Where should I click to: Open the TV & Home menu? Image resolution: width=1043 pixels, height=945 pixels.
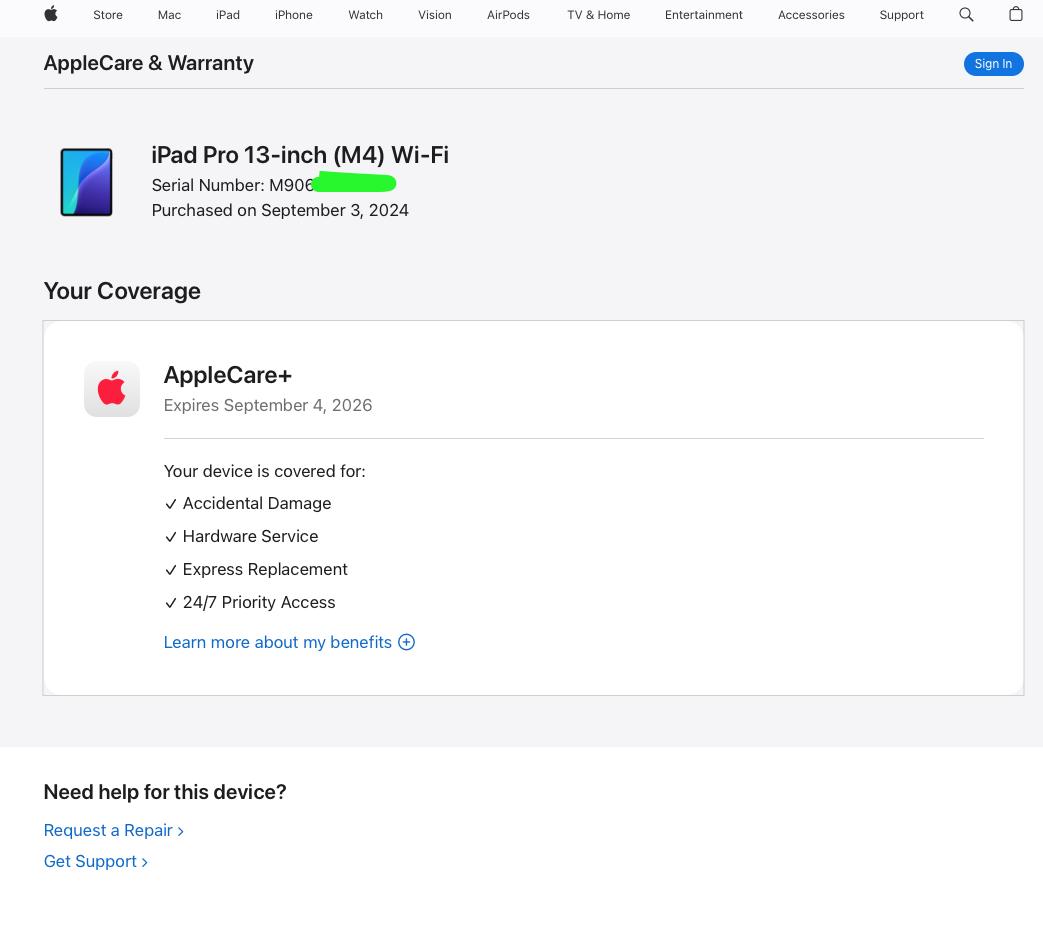tap(599, 15)
